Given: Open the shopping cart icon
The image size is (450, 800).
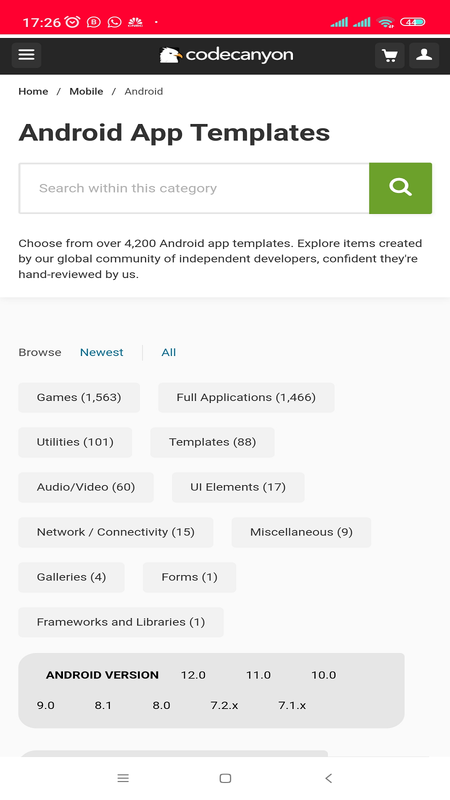Looking at the screenshot, I should click(390, 55).
